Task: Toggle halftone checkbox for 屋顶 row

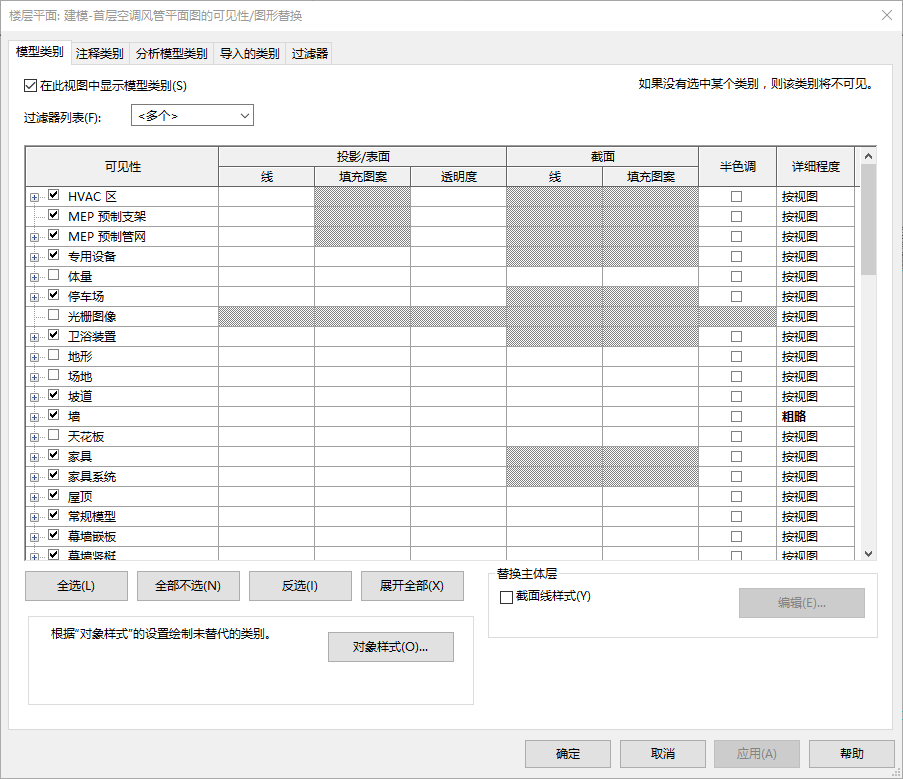Action: tap(737, 496)
